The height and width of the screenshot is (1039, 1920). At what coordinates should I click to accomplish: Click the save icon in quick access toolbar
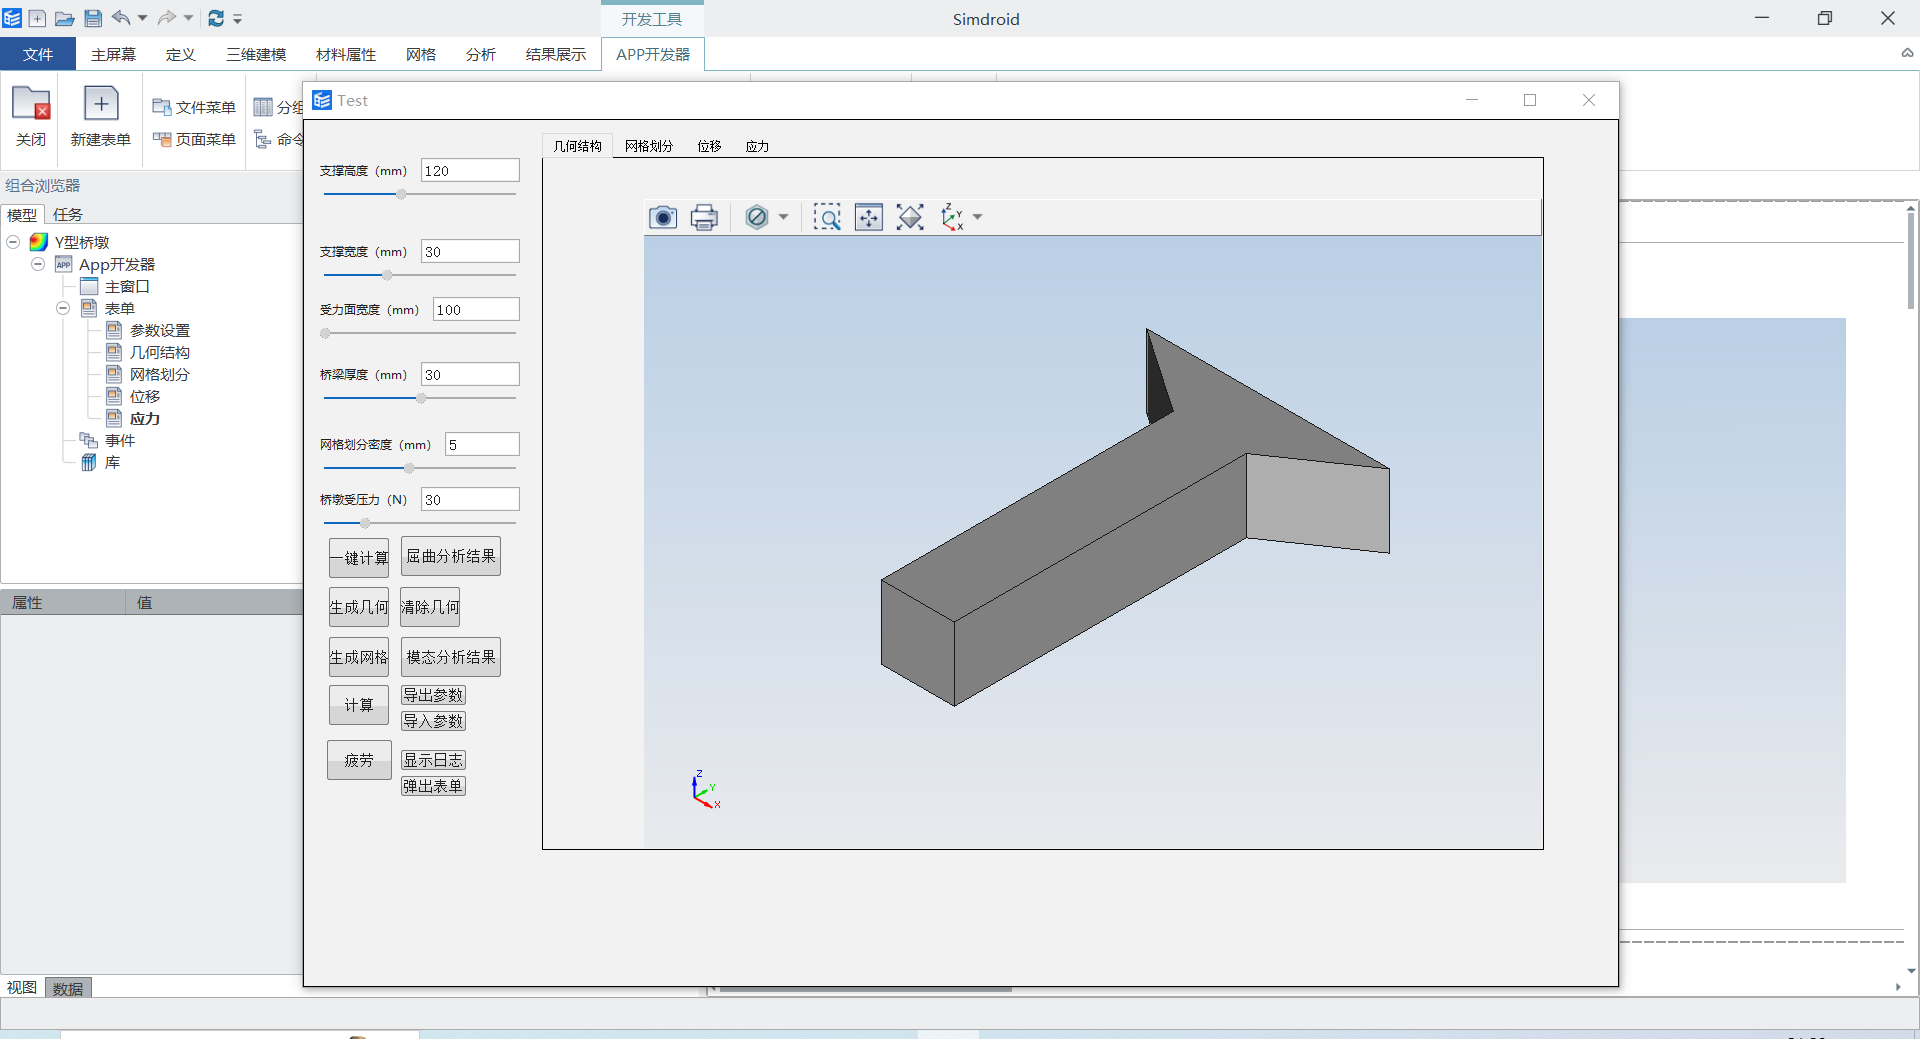coord(92,18)
